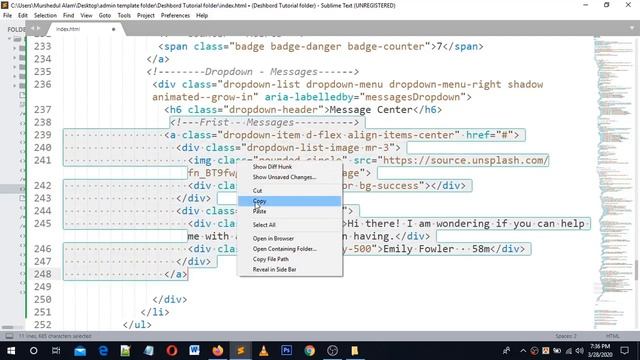
Task: Choose Open in Browser in context menu
Action: 290,238
